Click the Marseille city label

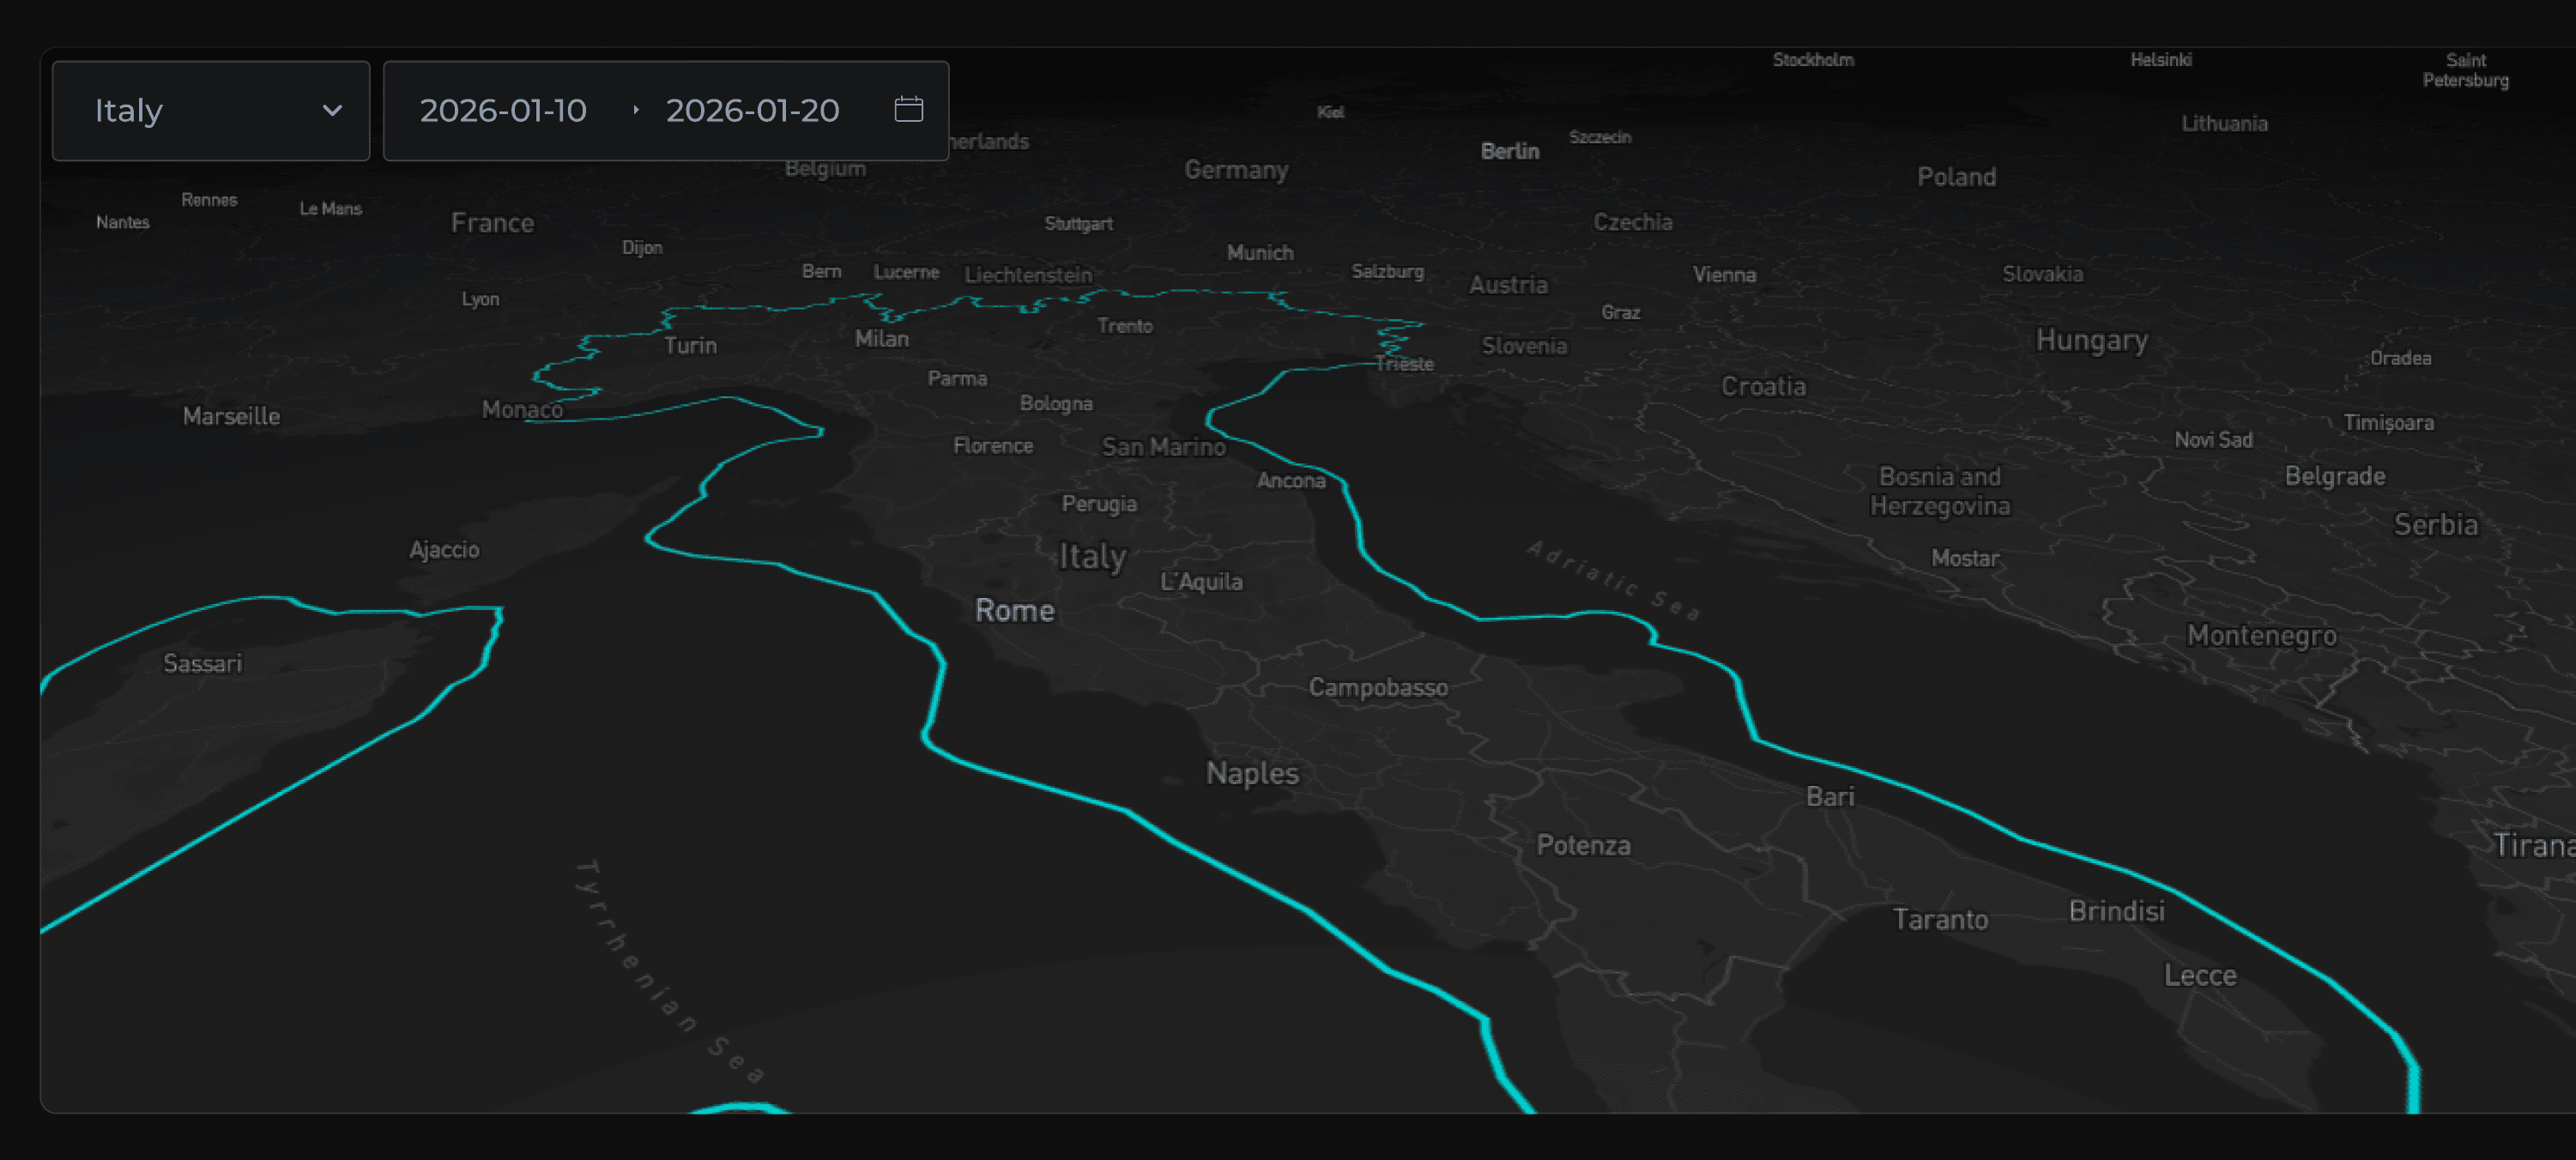pos(231,416)
